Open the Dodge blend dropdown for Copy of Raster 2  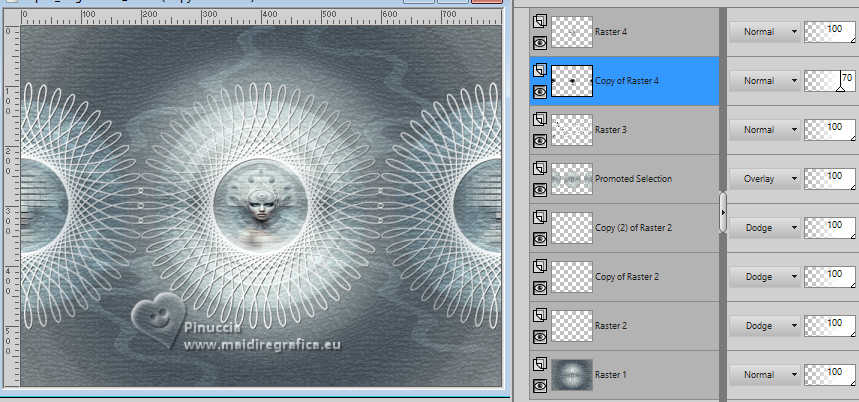765,277
